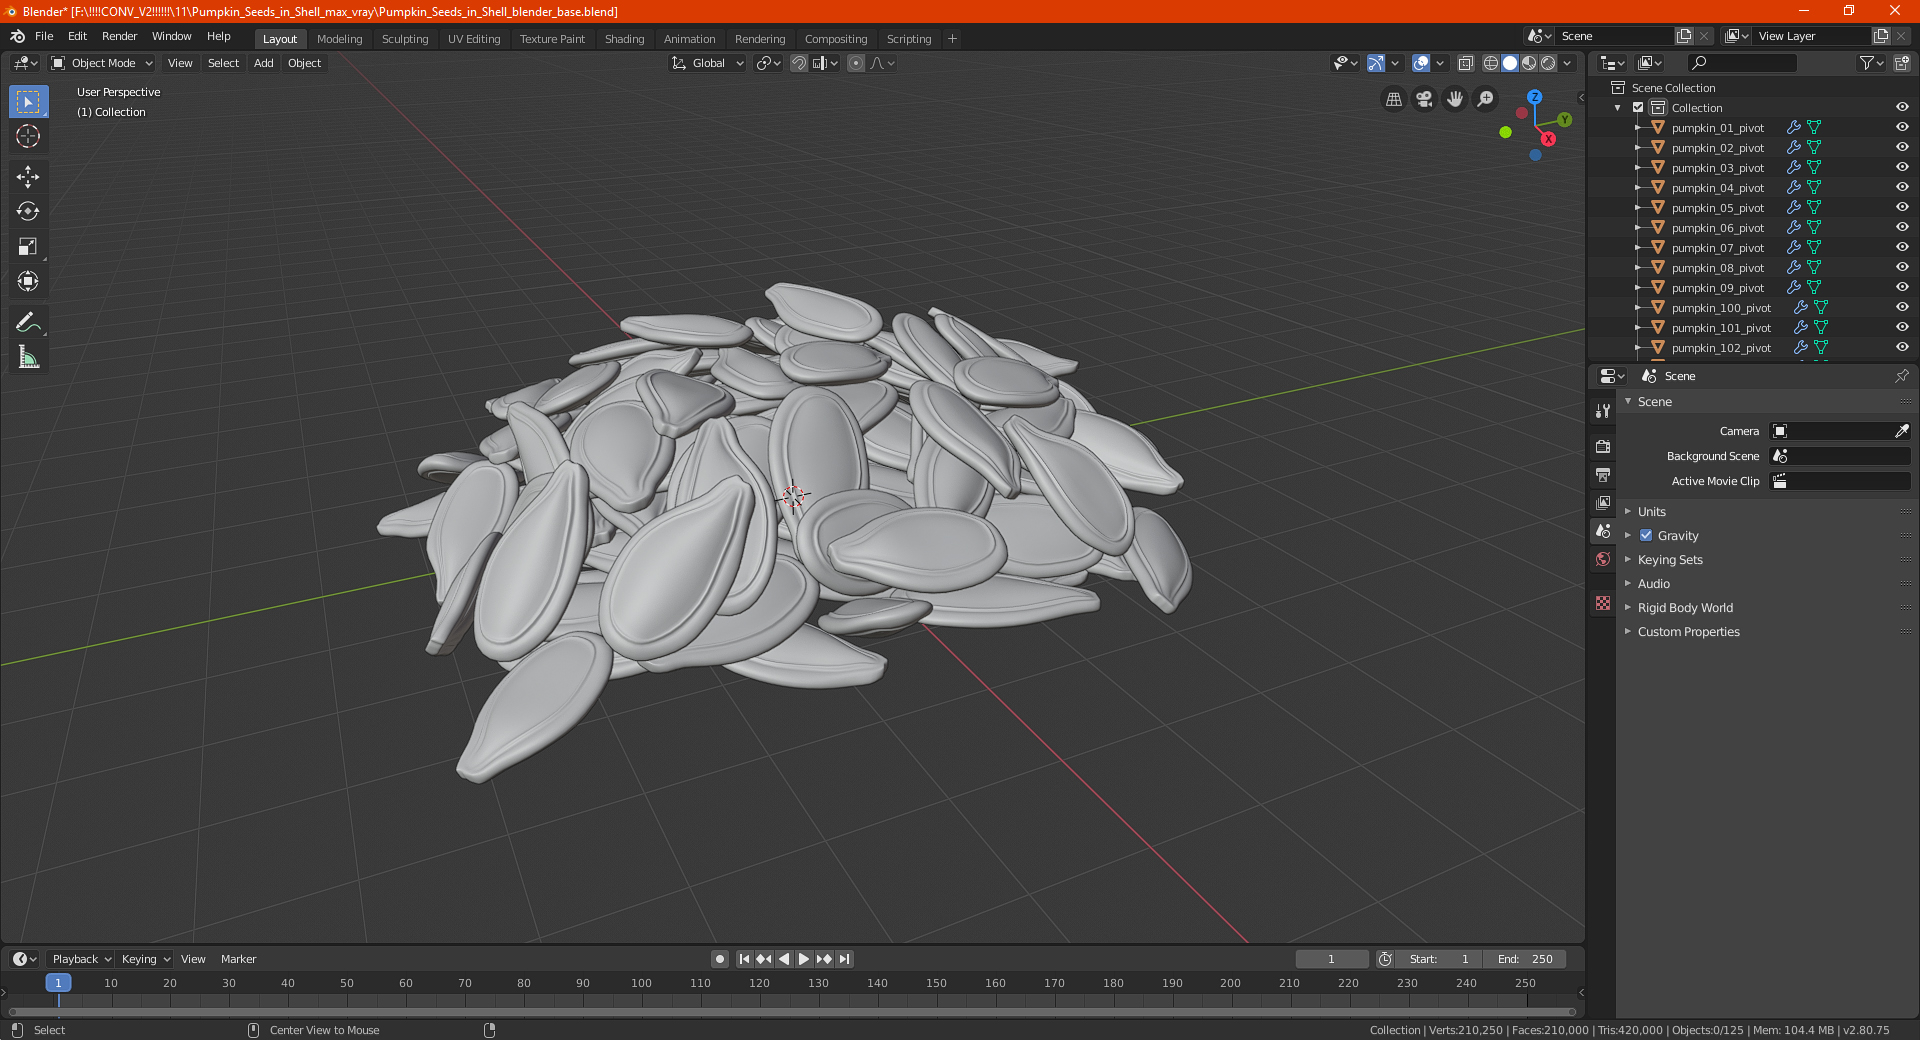Switch to the Sculpting workspace tab

pos(405,39)
